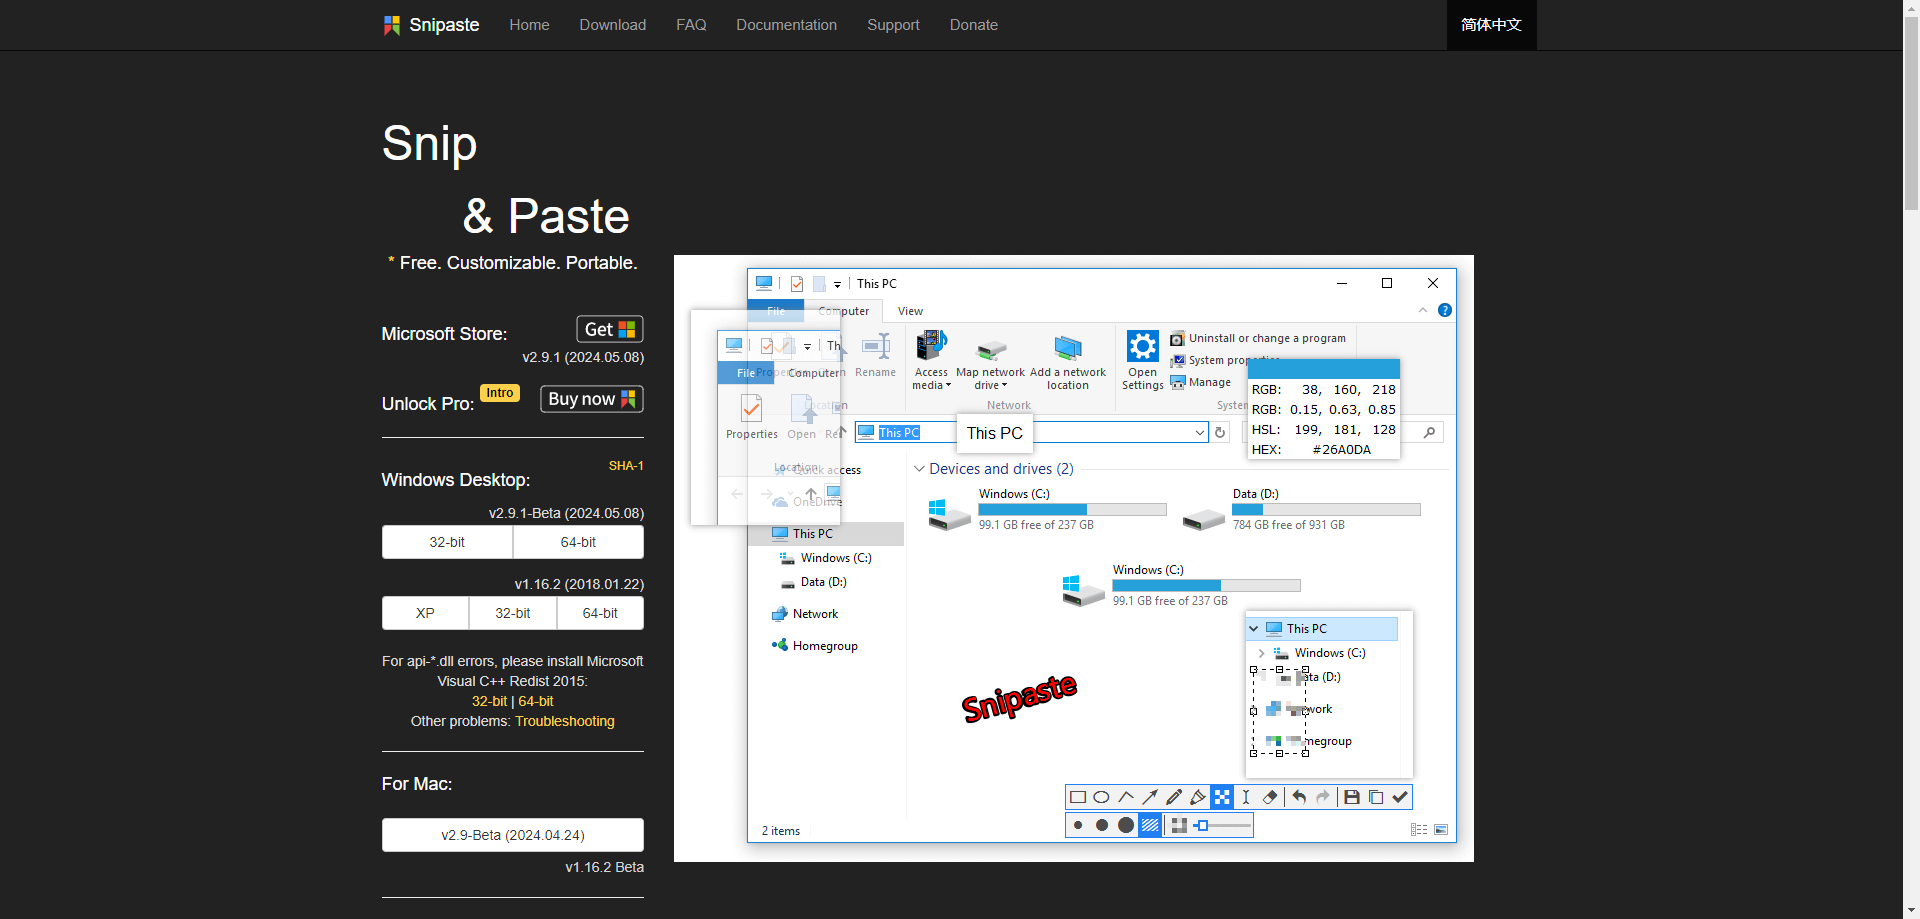Click the 'For Mac:' heading
The width and height of the screenshot is (1920, 919).
[417, 784]
